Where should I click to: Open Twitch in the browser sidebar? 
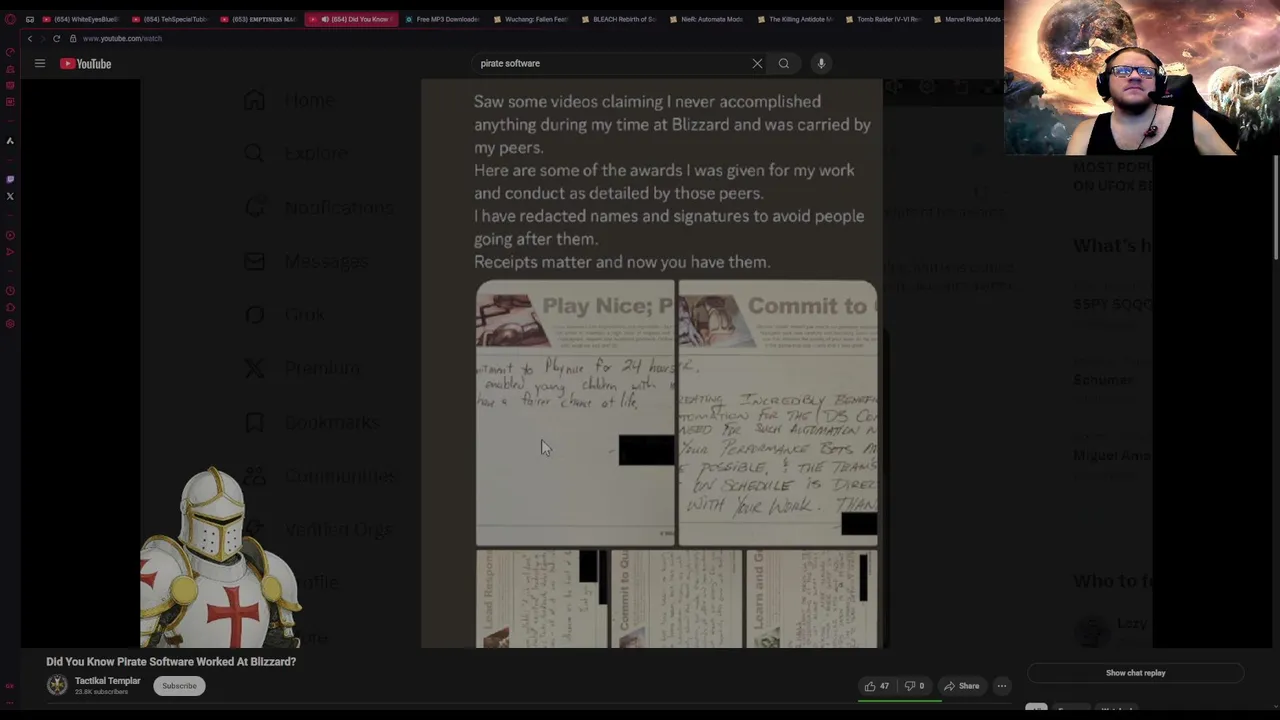coord(10,180)
